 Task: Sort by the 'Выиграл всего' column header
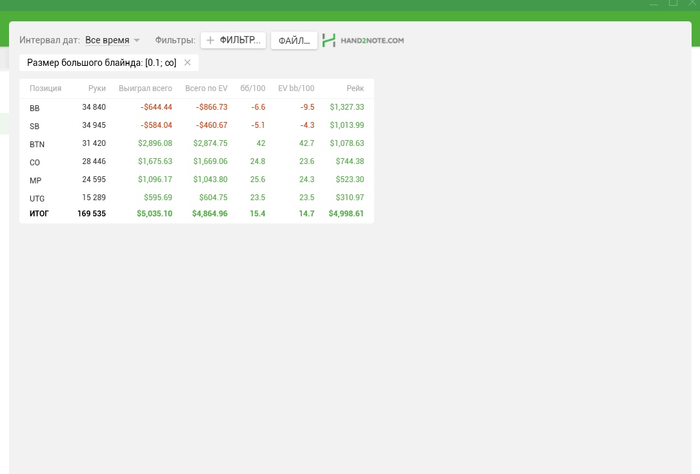145,88
